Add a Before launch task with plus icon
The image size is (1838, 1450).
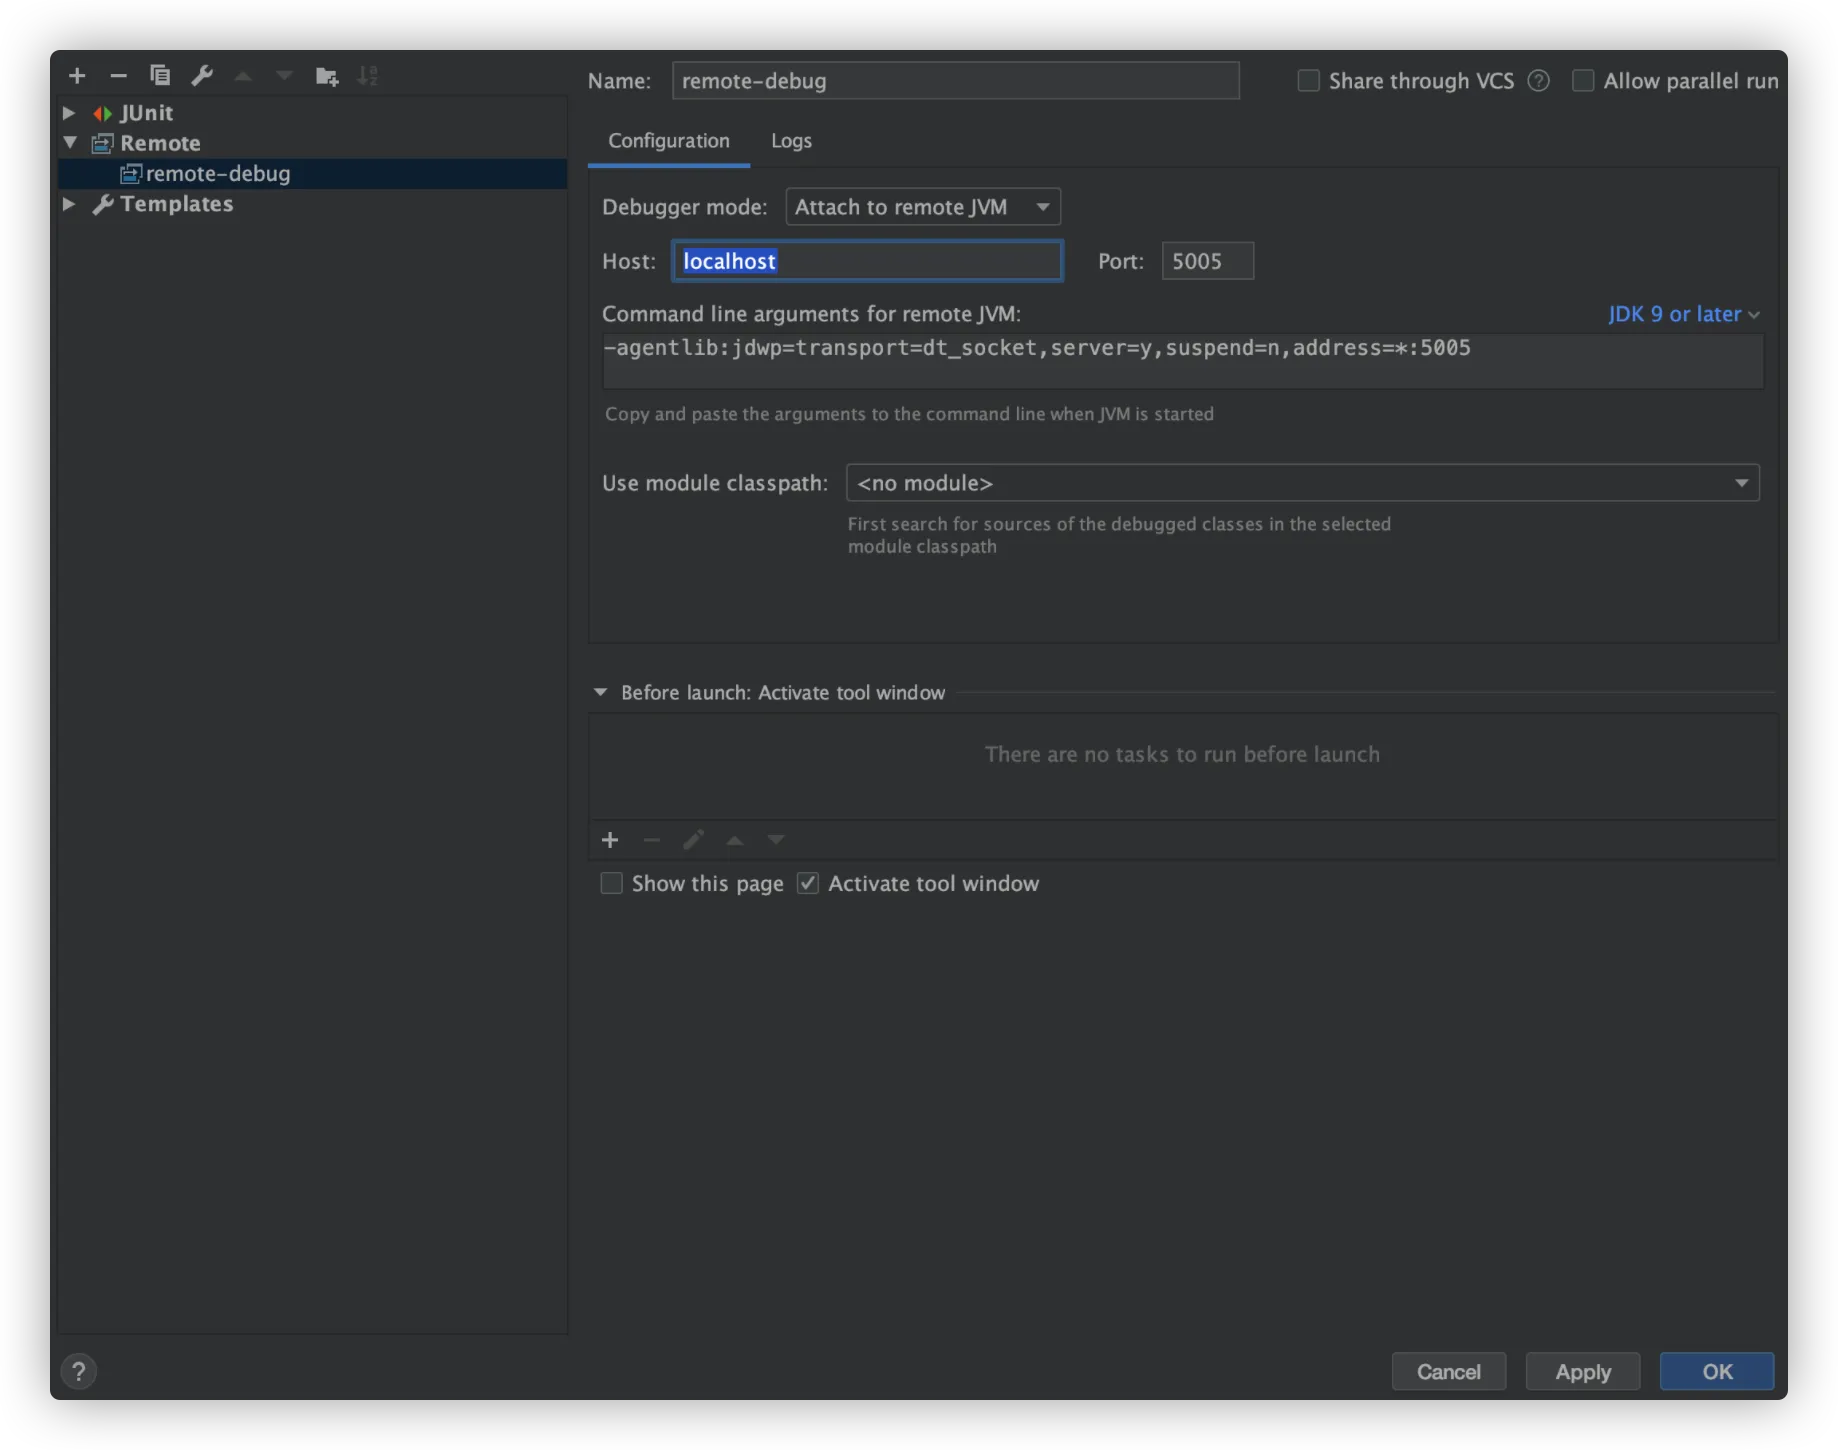[610, 840]
